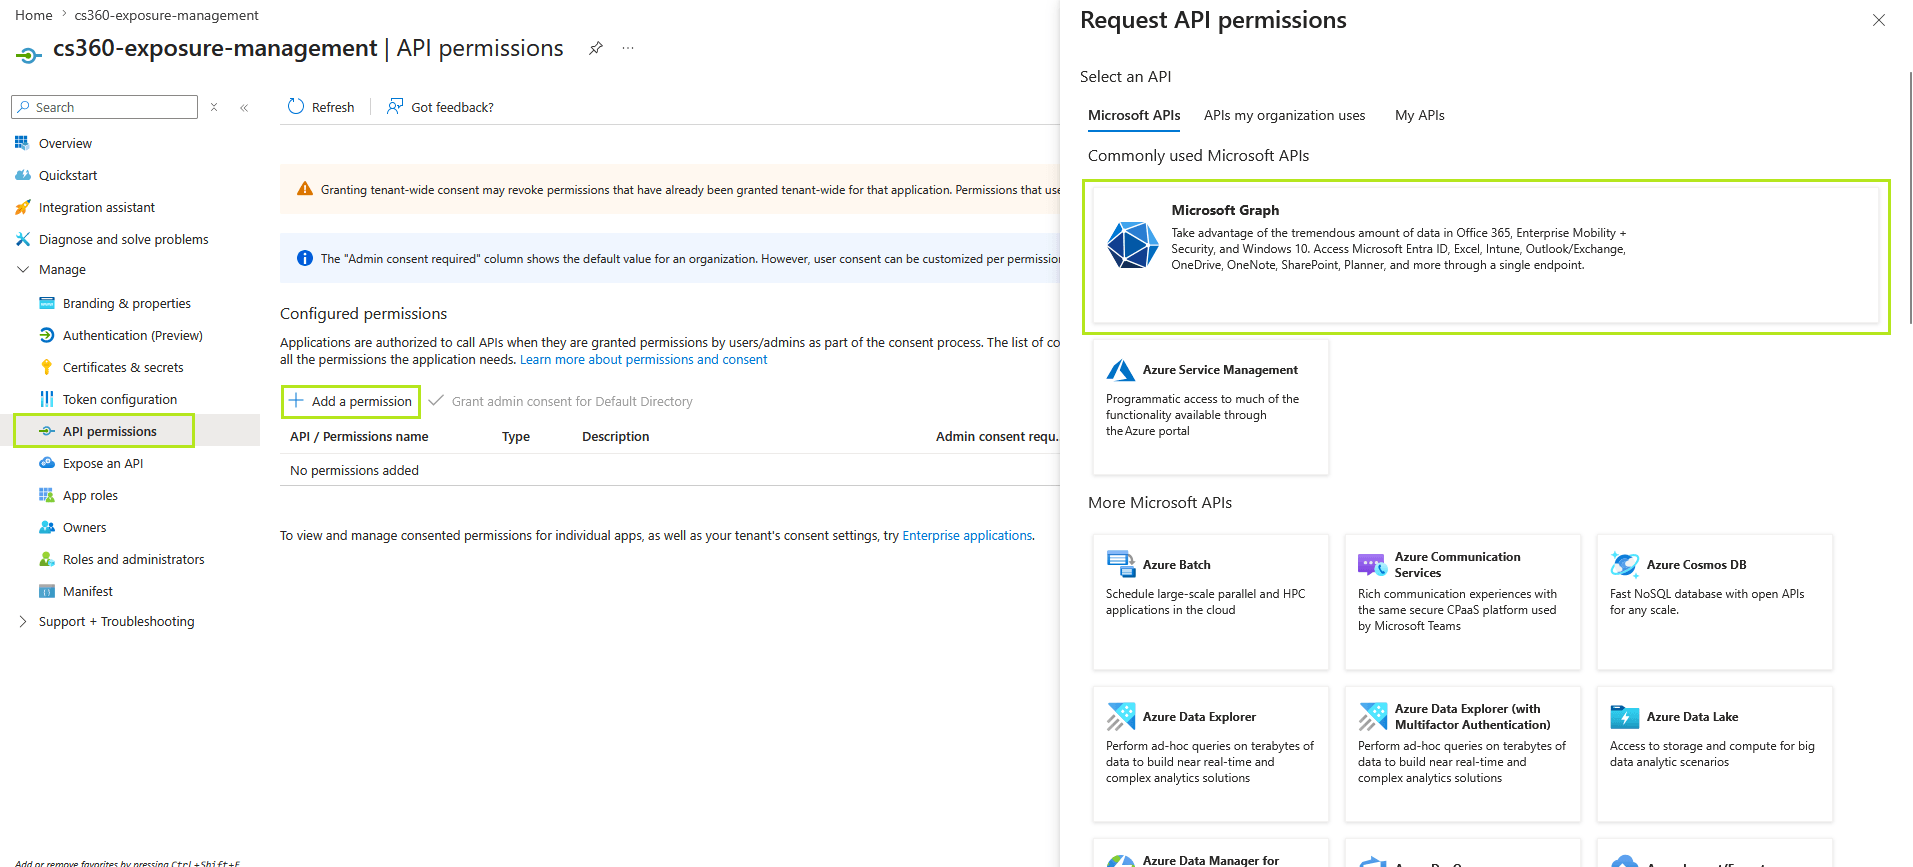Click the Integration assistant rocket icon

coord(22,207)
